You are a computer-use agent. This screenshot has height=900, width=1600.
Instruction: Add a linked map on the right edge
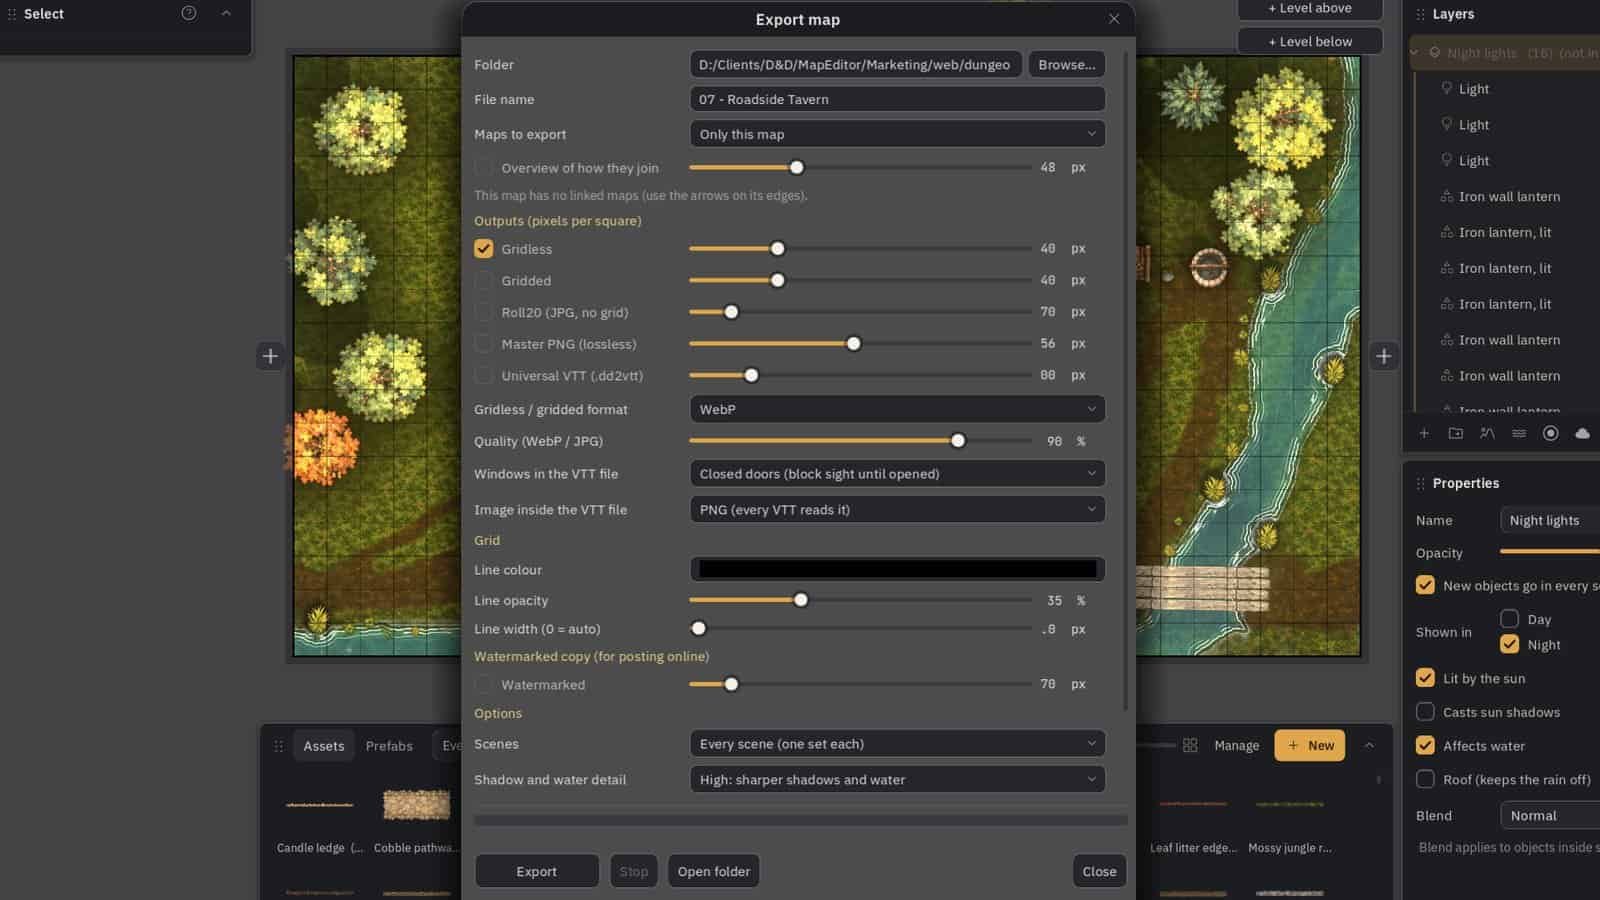coord(1384,356)
